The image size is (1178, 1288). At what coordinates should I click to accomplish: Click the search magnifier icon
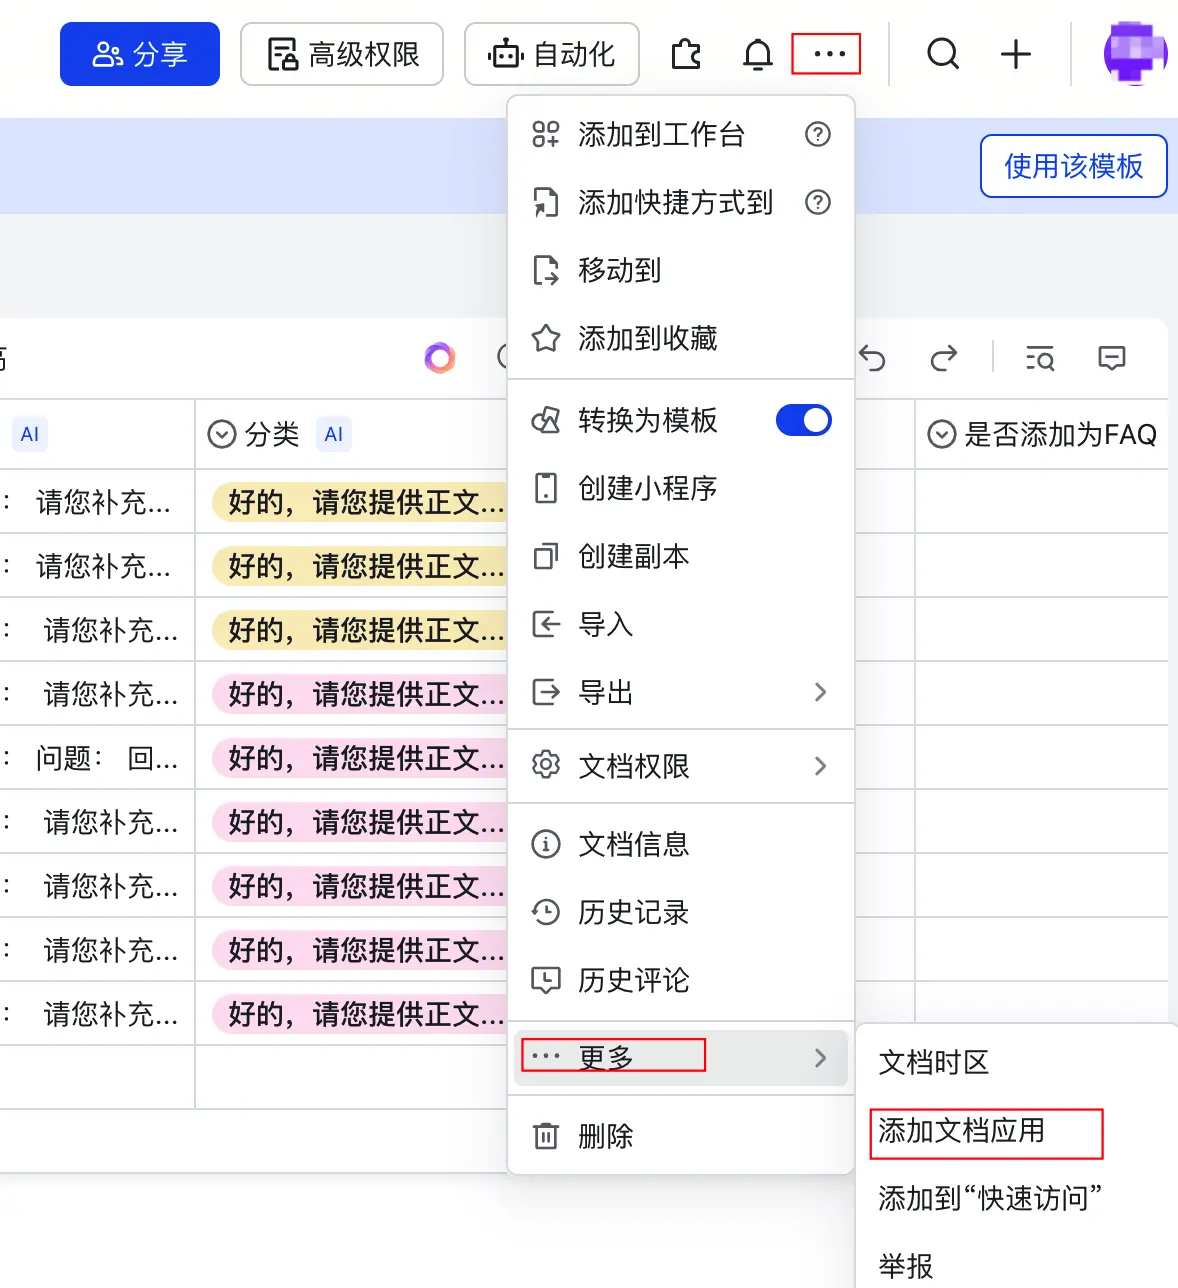tap(943, 53)
